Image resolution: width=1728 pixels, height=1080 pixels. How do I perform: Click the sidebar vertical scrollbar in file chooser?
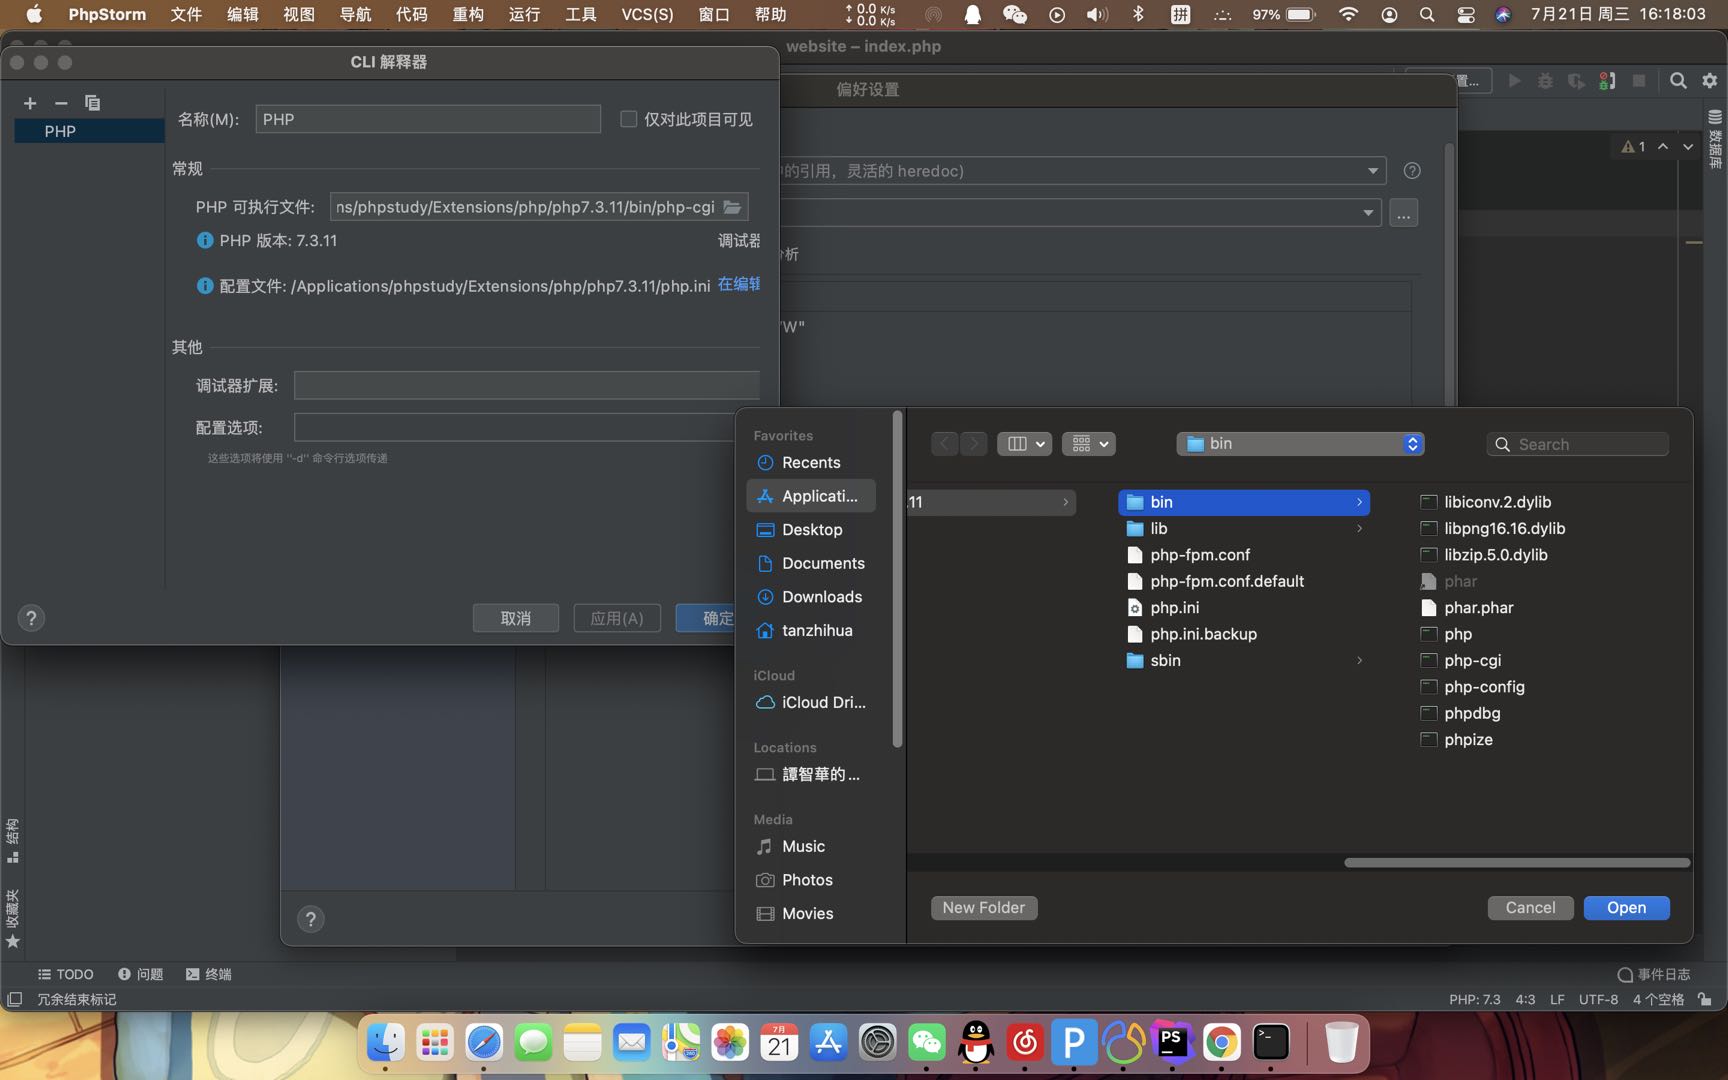[x=897, y=580]
